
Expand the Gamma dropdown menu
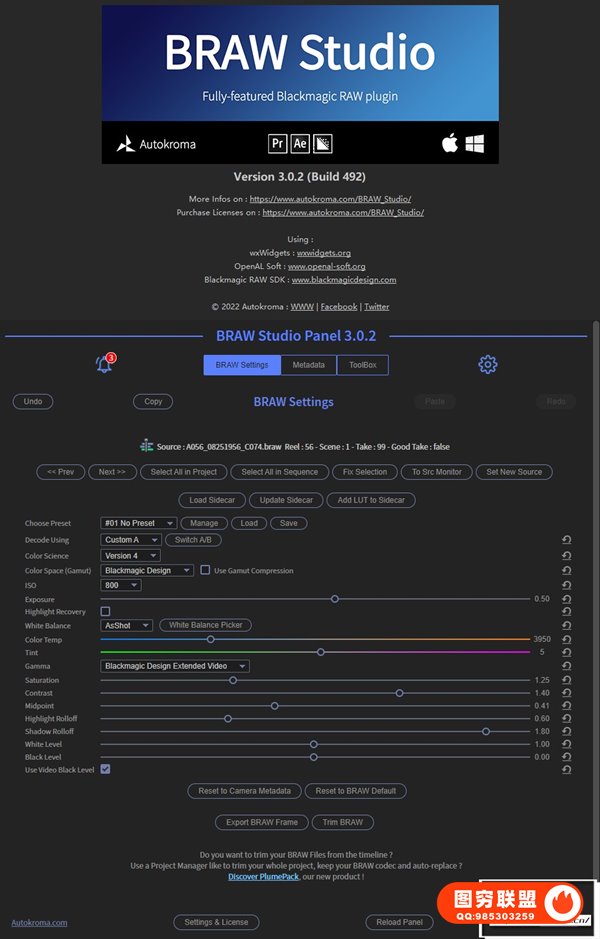pos(175,666)
